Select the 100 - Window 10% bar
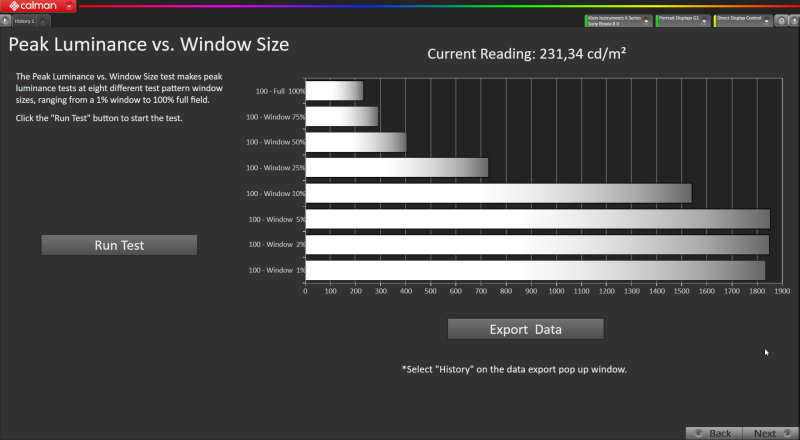This screenshot has width=800, height=440. (x=498, y=193)
